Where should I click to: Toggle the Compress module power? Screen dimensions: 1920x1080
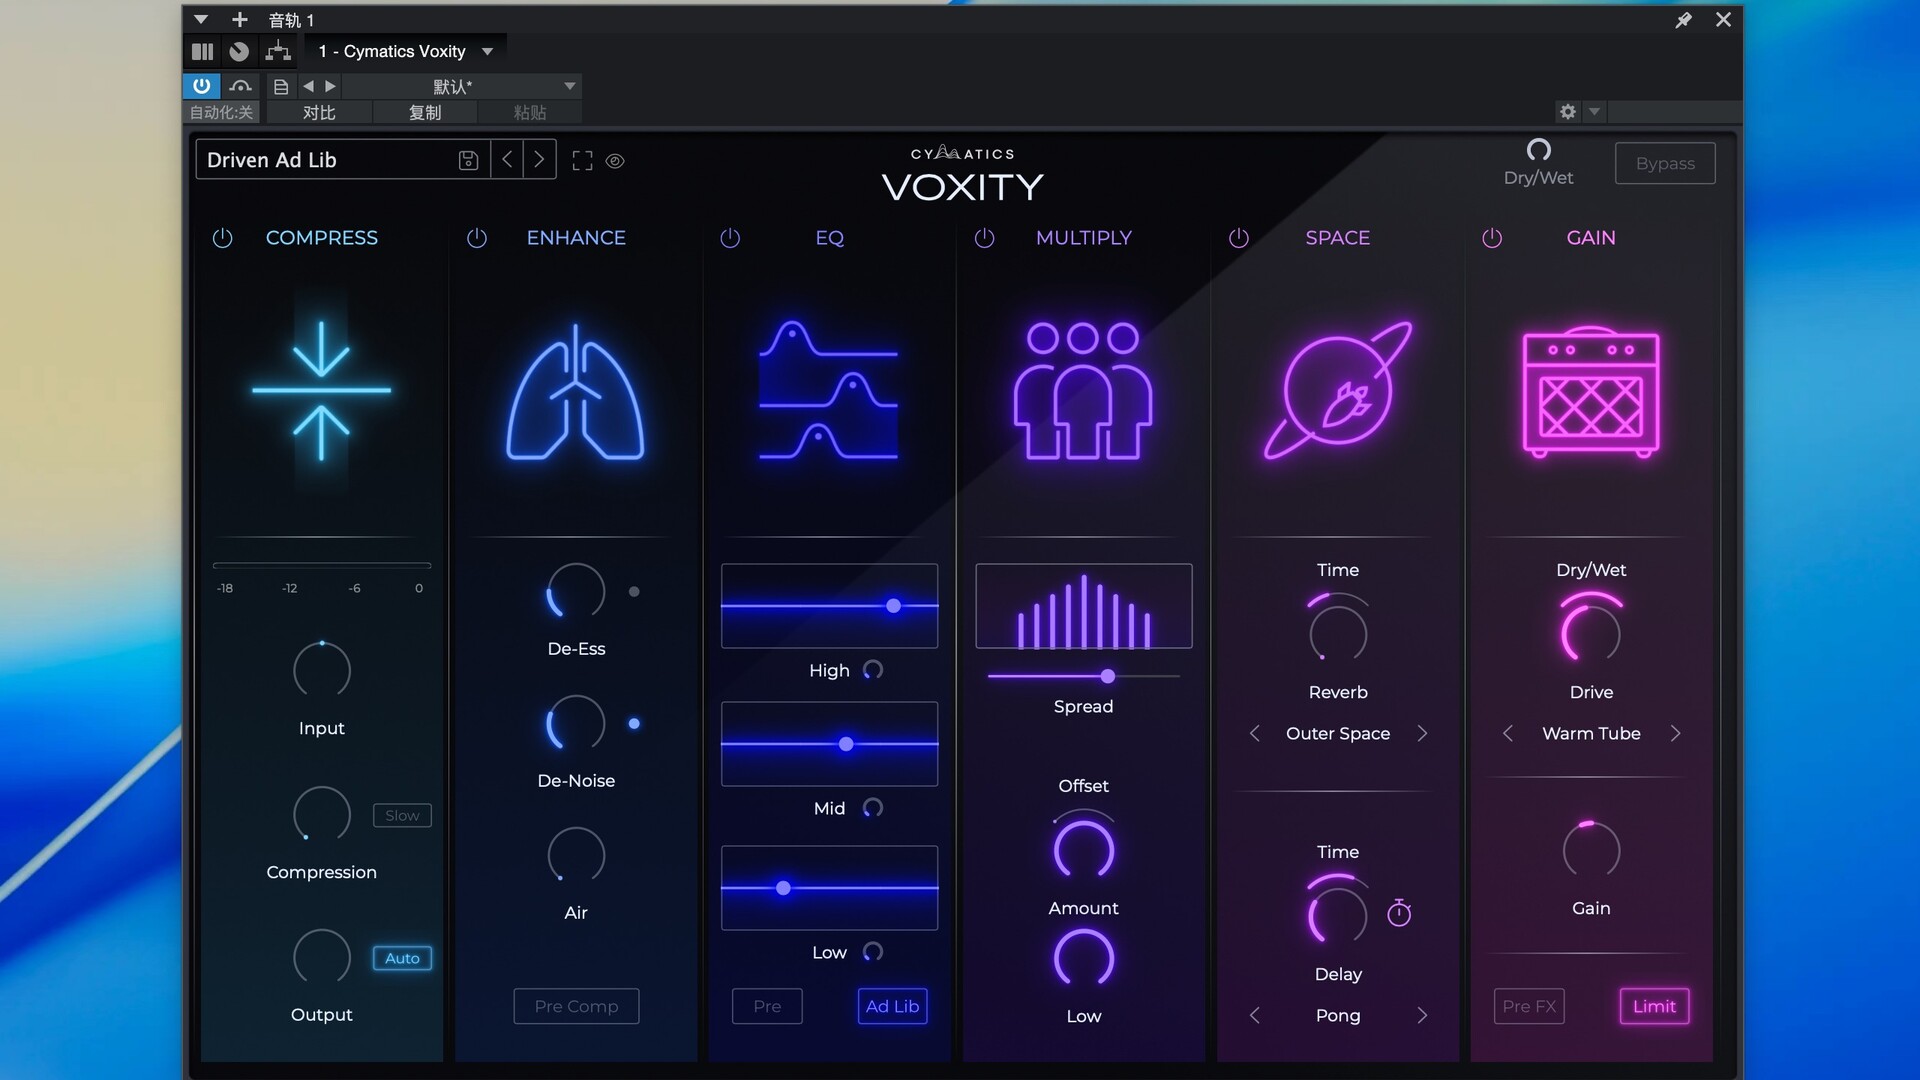(222, 238)
